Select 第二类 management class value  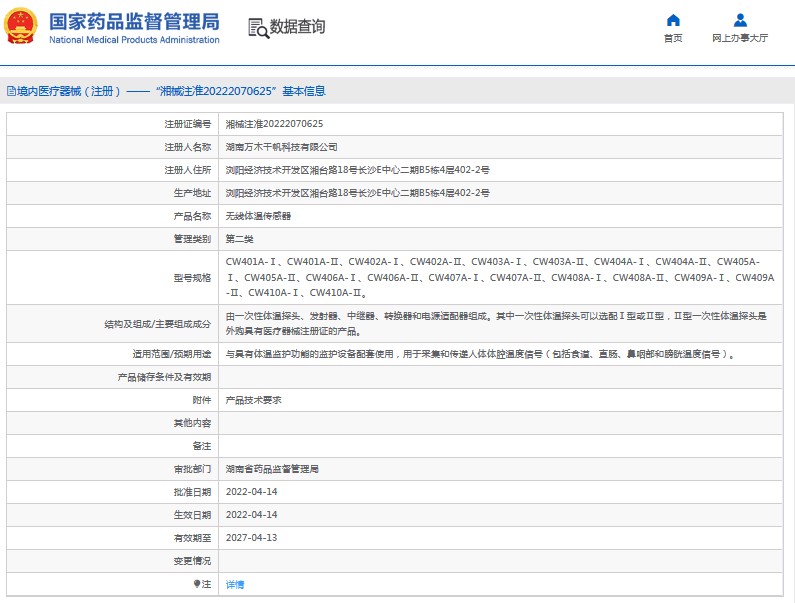239,239
